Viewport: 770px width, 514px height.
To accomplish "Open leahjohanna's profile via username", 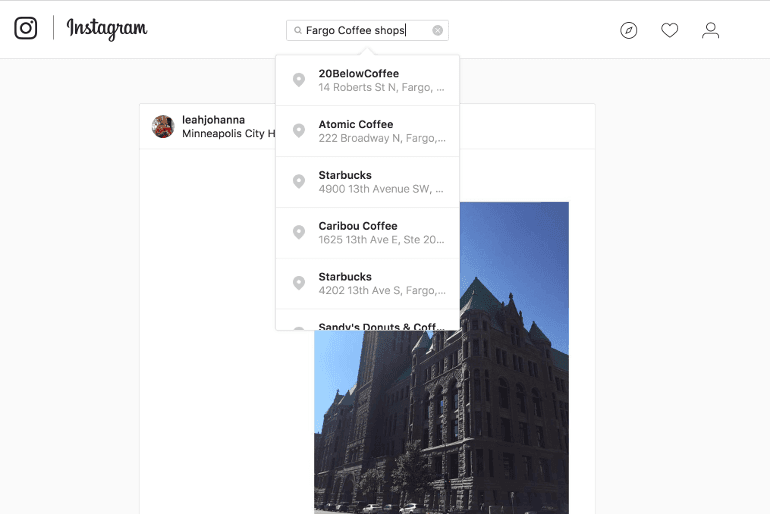I will 213,120.
